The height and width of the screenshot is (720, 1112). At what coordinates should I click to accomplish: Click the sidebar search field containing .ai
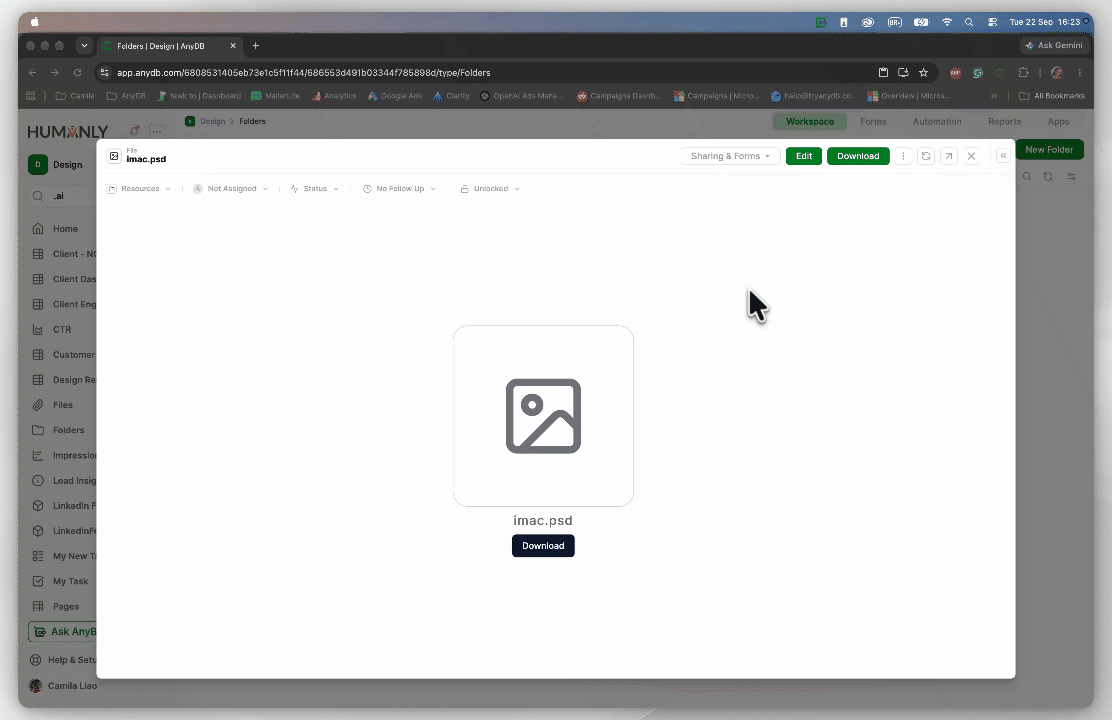click(x=62, y=196)
